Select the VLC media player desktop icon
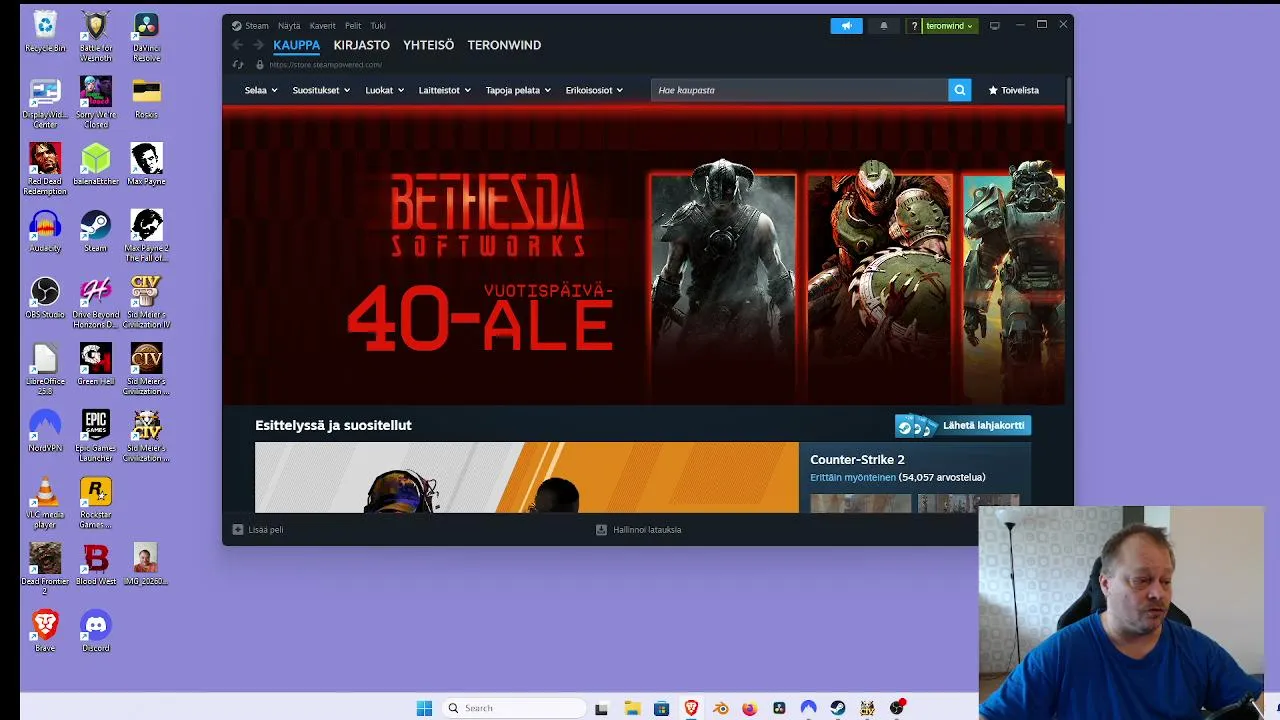 (x=45, y=504)
